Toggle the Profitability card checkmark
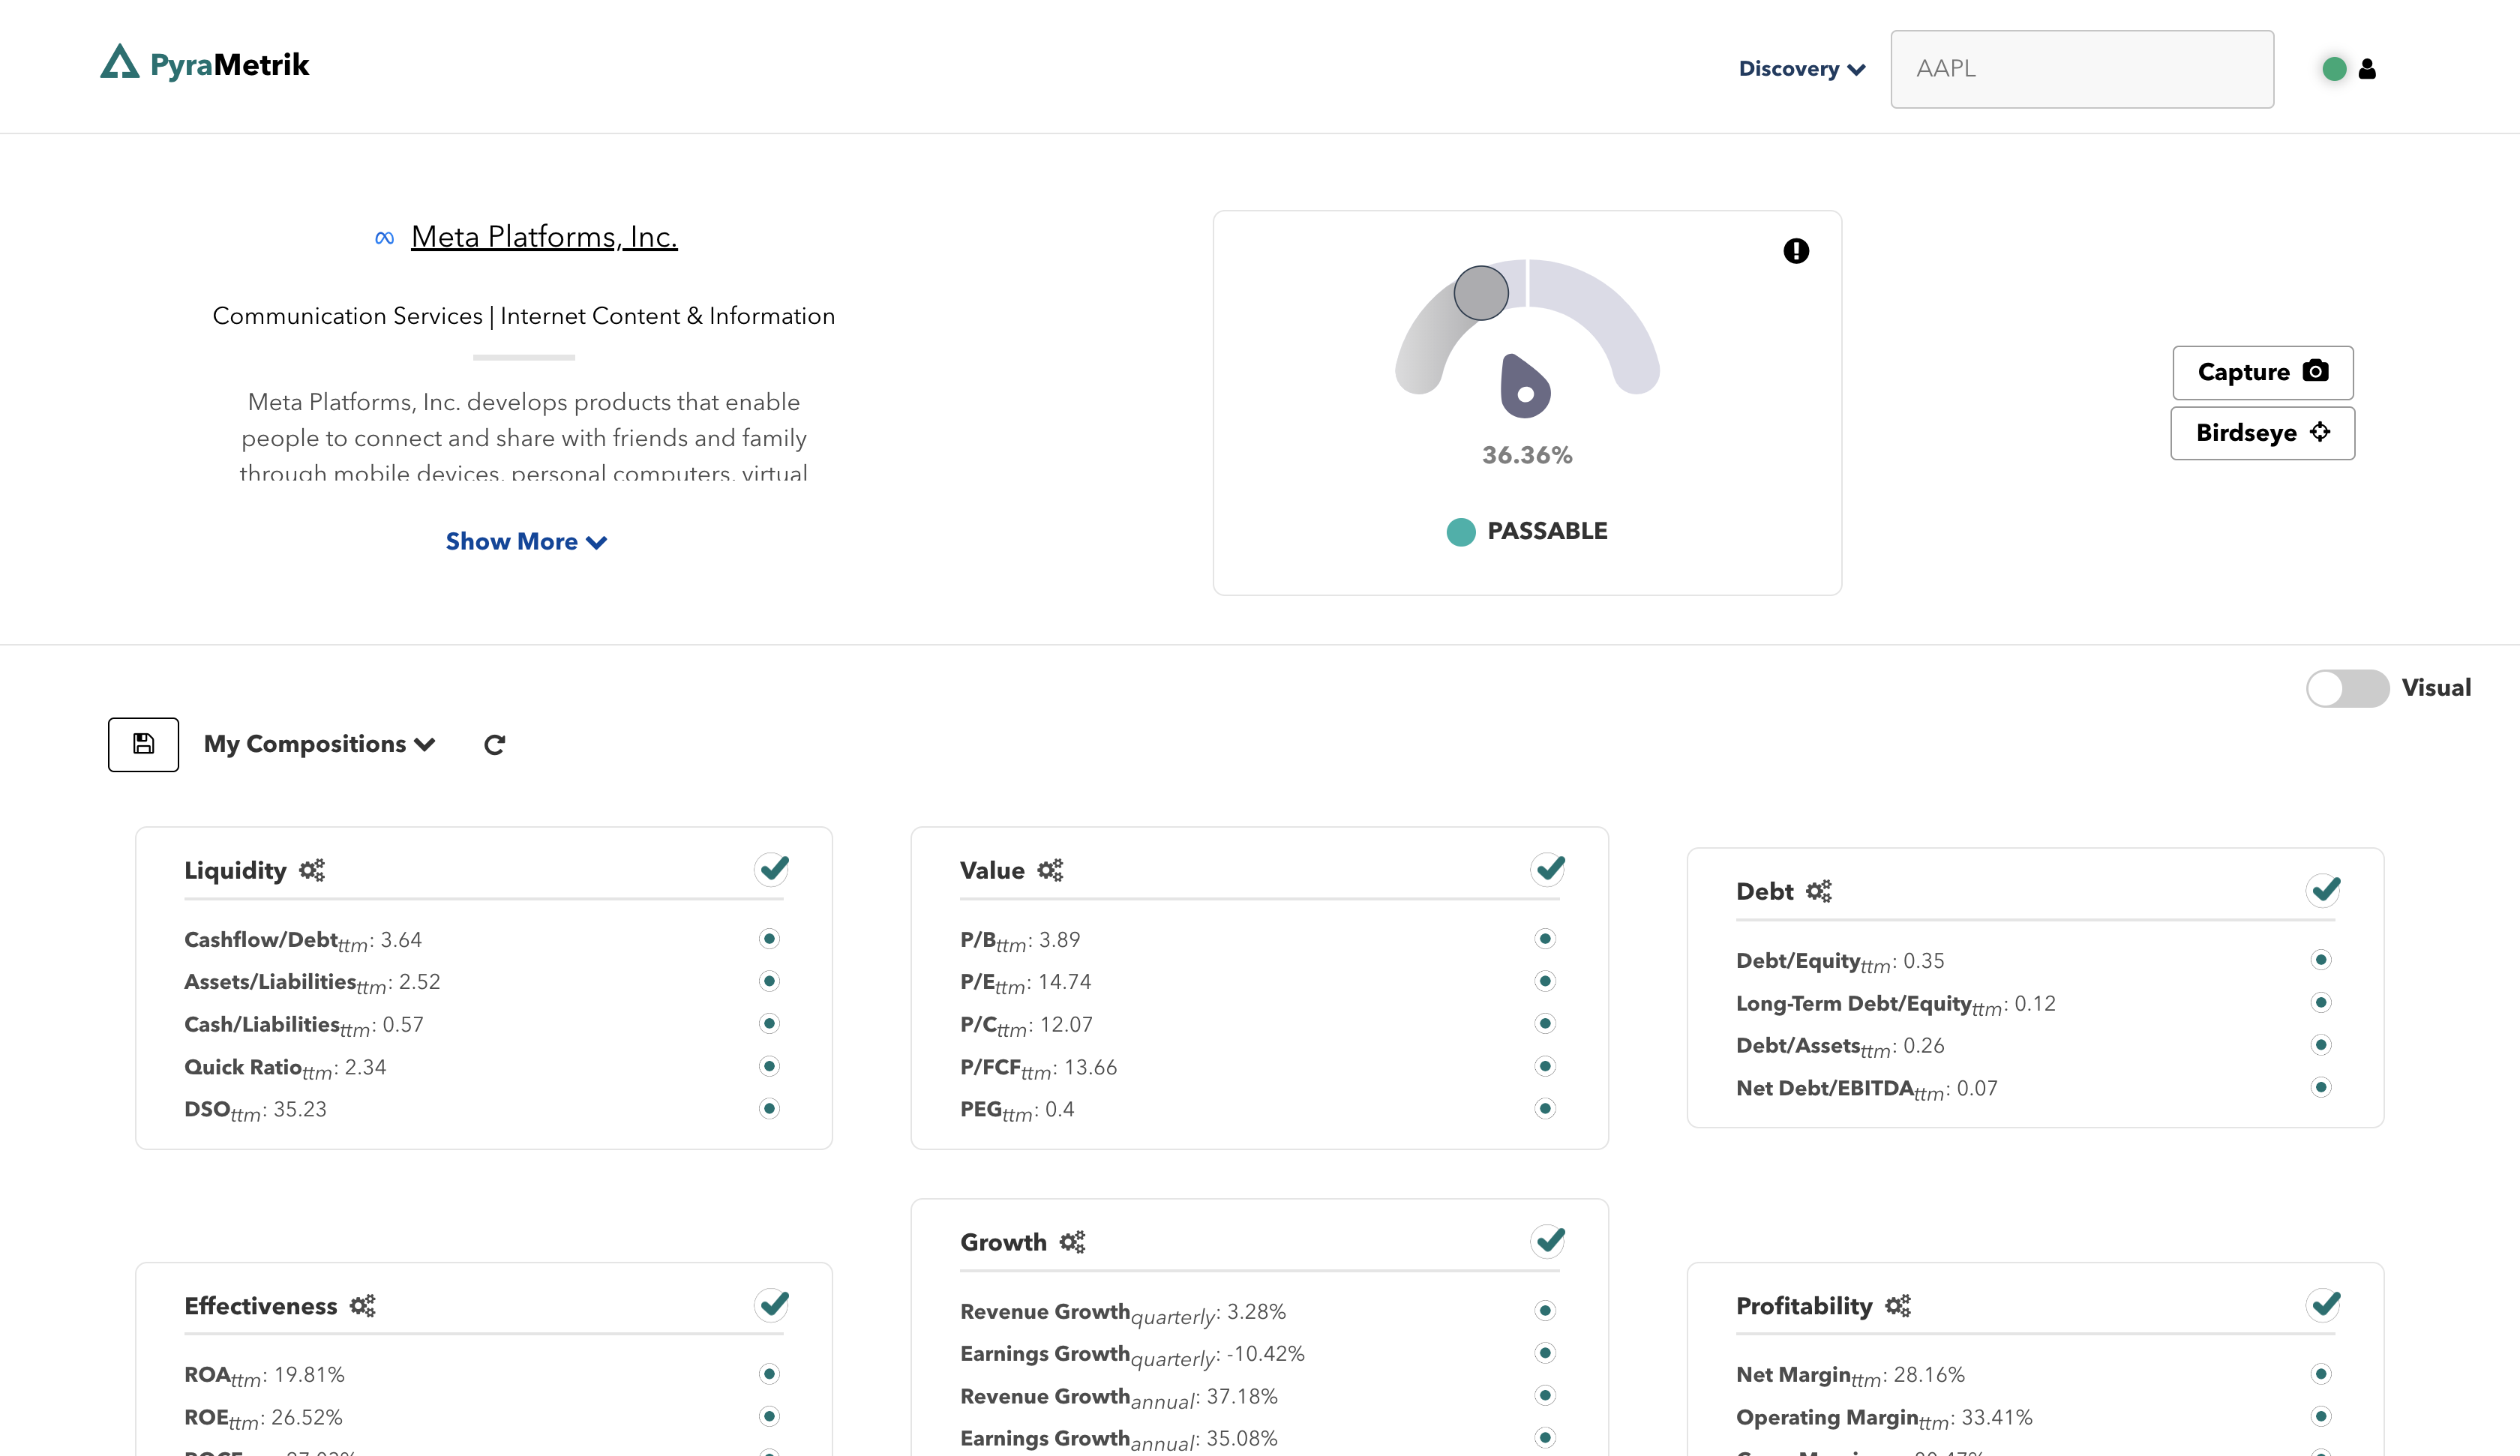Viewport: 2520px width, 1456px height. [2324, 1305]
